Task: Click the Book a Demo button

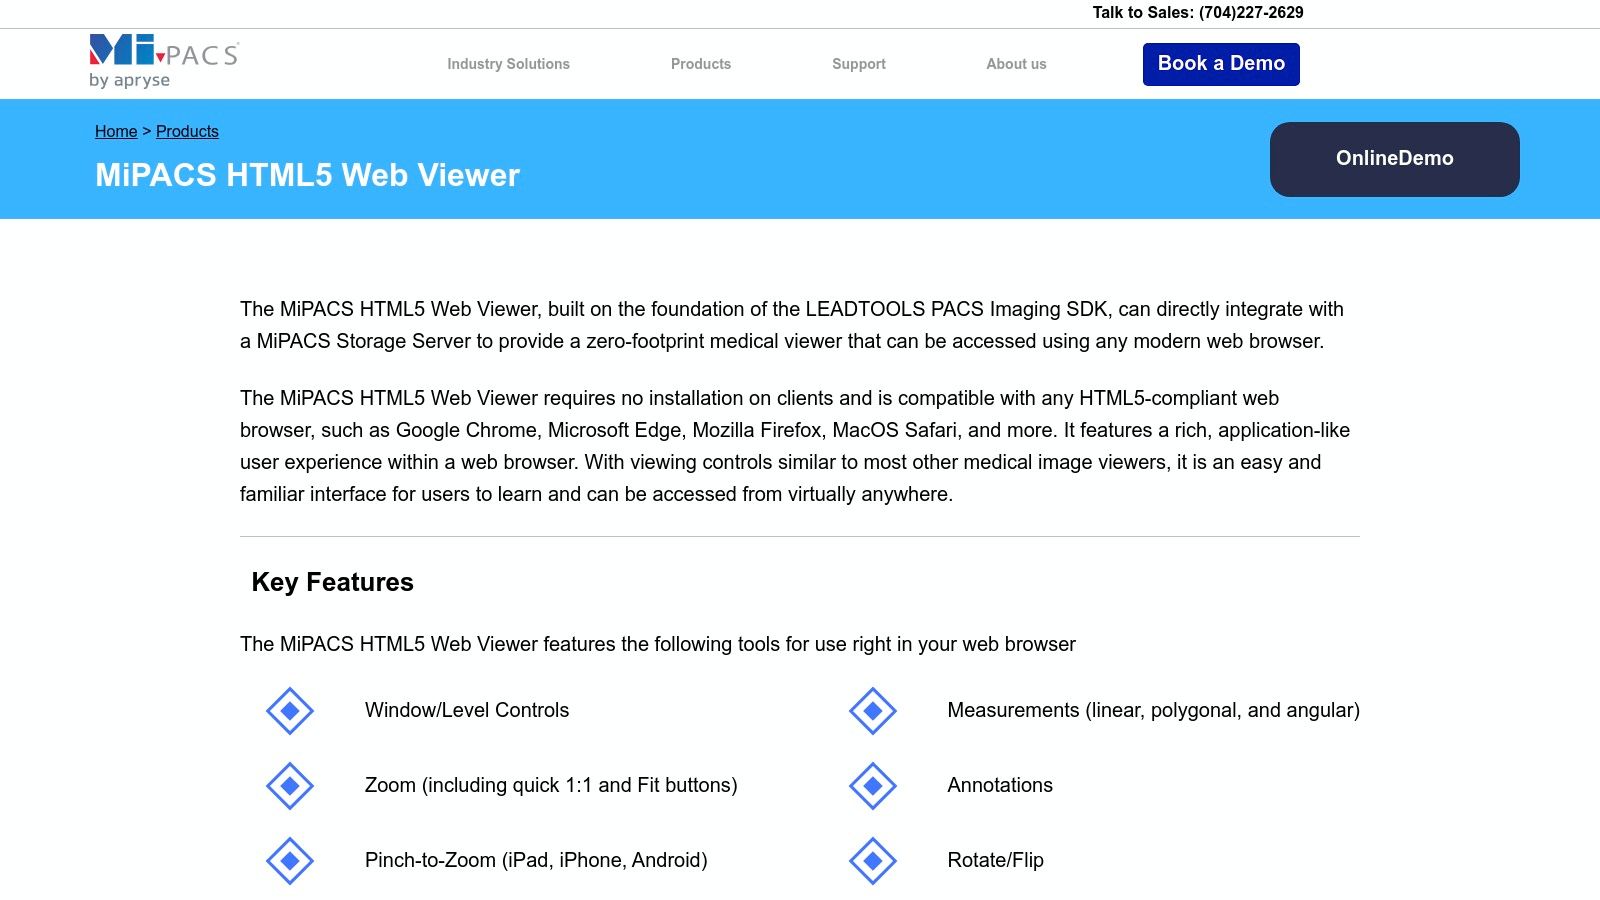Action: click(1221, 63)
